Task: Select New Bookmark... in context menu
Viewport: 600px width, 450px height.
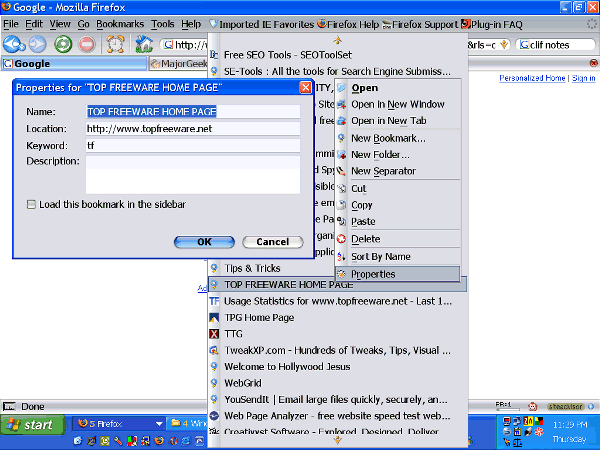Action: tap(398, 138)
